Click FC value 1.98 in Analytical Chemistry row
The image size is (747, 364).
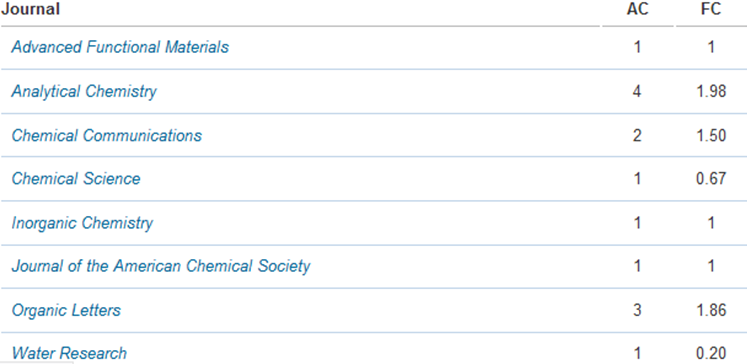tap(711, 91)
